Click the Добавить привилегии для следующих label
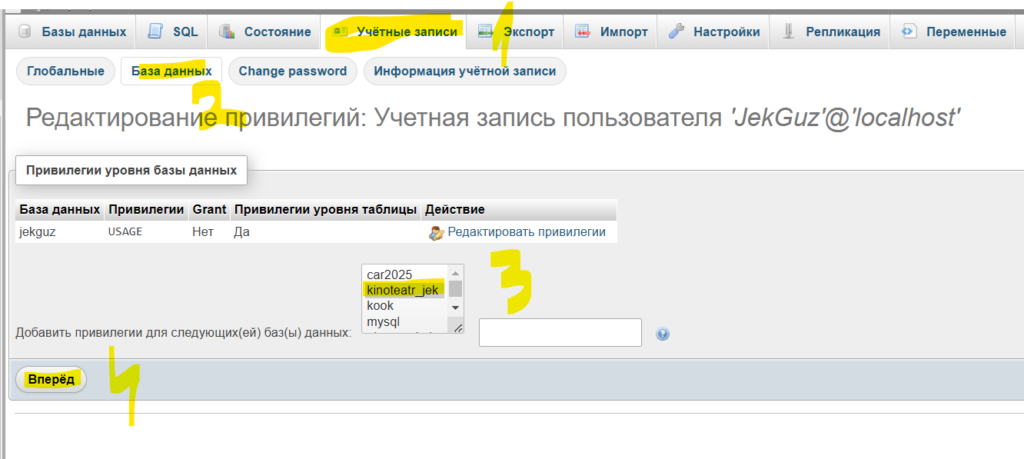The image size is (1024, 459). point(184,333)
